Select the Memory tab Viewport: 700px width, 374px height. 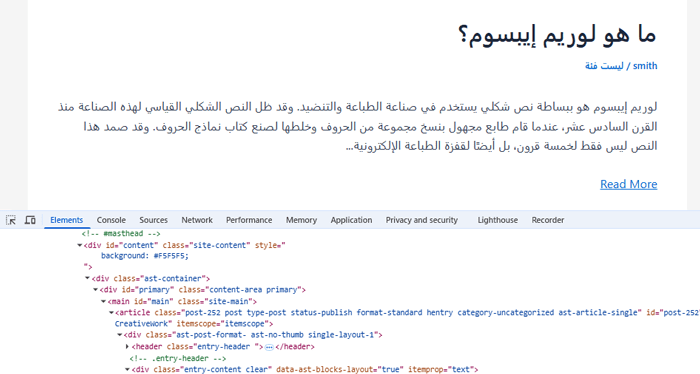(x=301, y=220)
